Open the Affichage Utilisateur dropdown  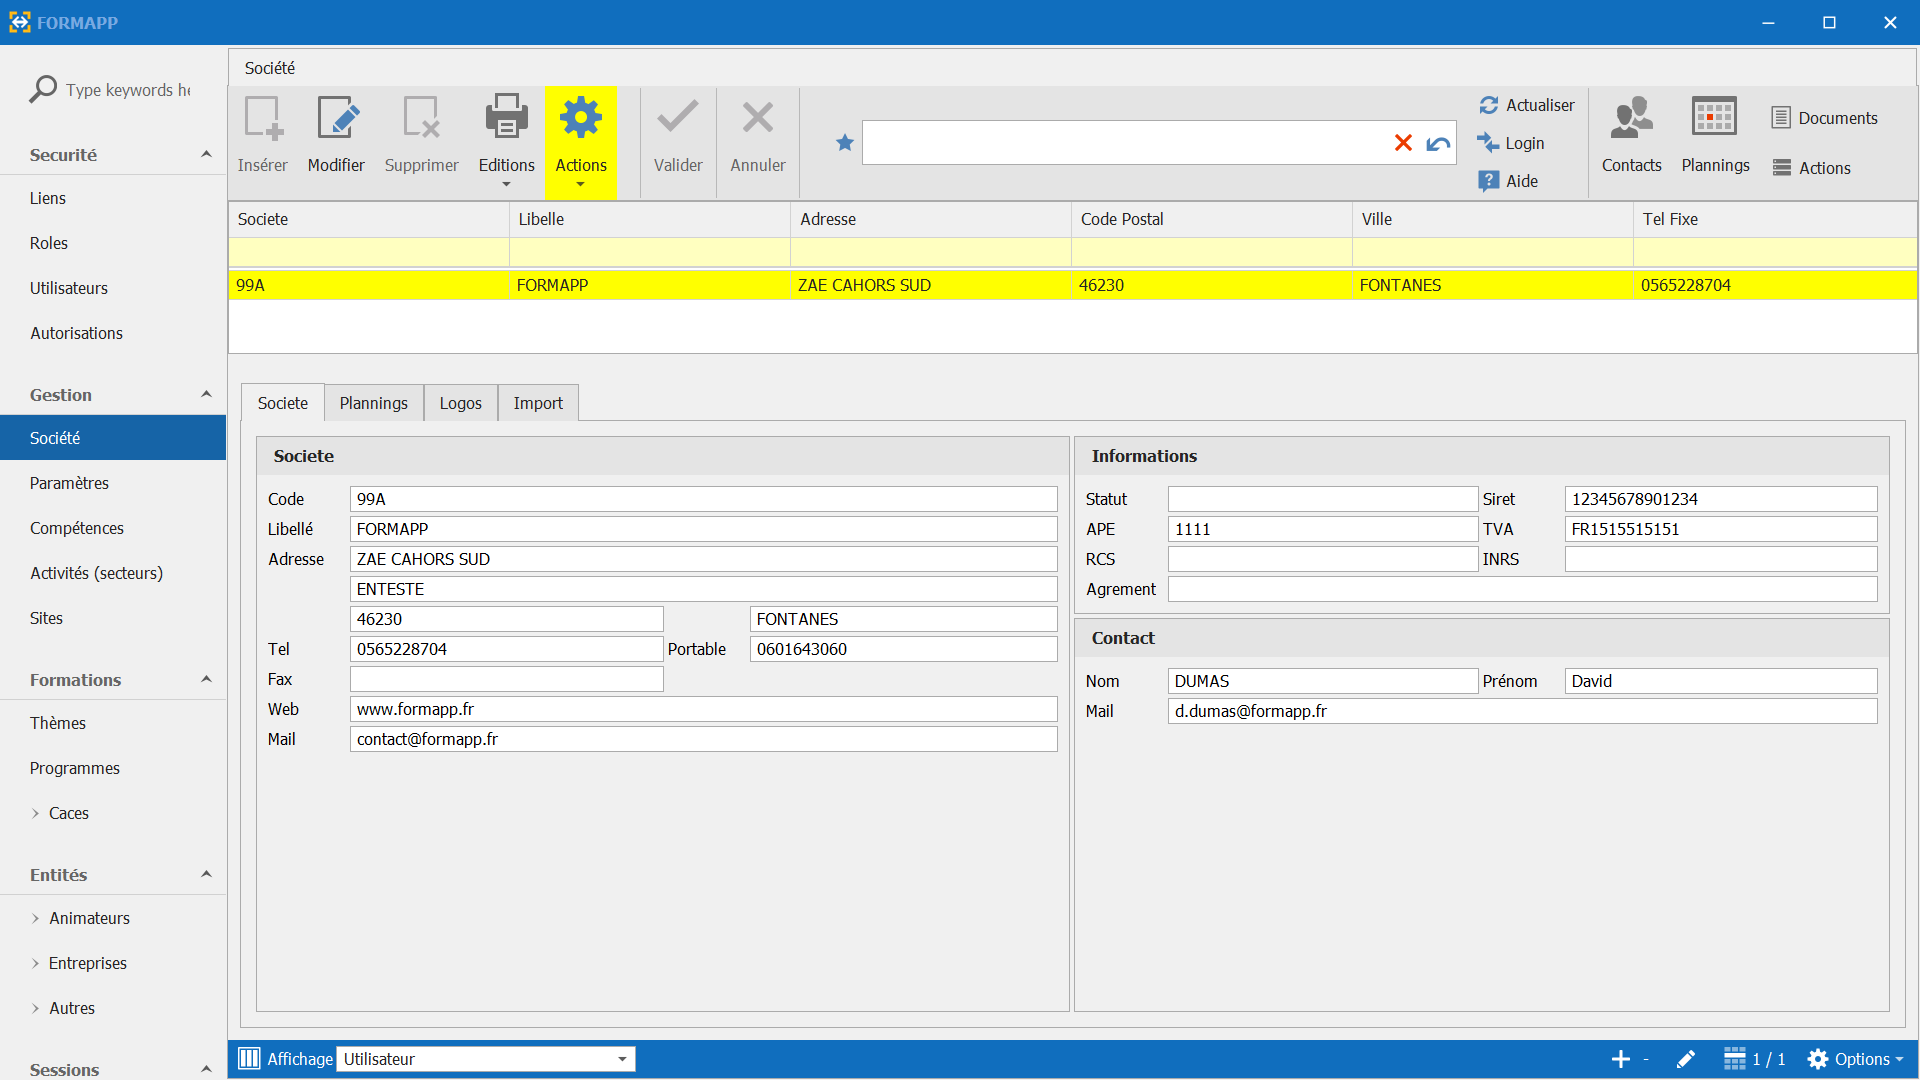(x=486, y=1059)
